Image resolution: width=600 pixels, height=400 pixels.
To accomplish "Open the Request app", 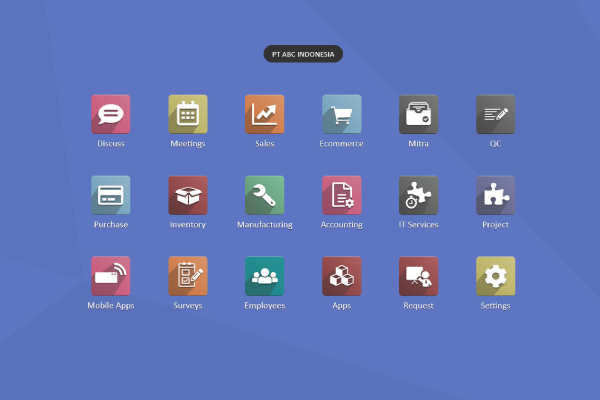I will pos(419,276).
